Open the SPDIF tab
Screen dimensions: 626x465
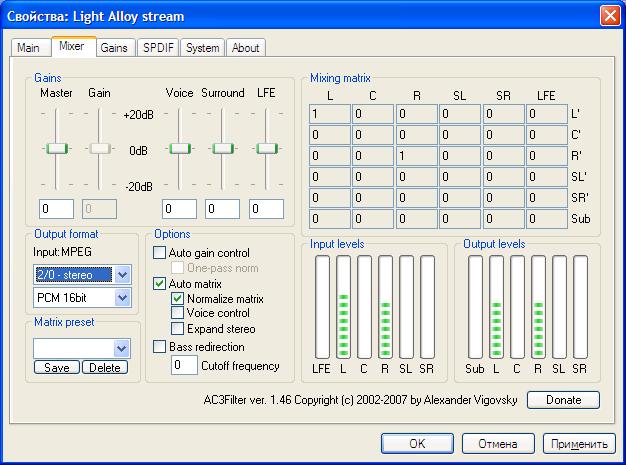(157, 48)
